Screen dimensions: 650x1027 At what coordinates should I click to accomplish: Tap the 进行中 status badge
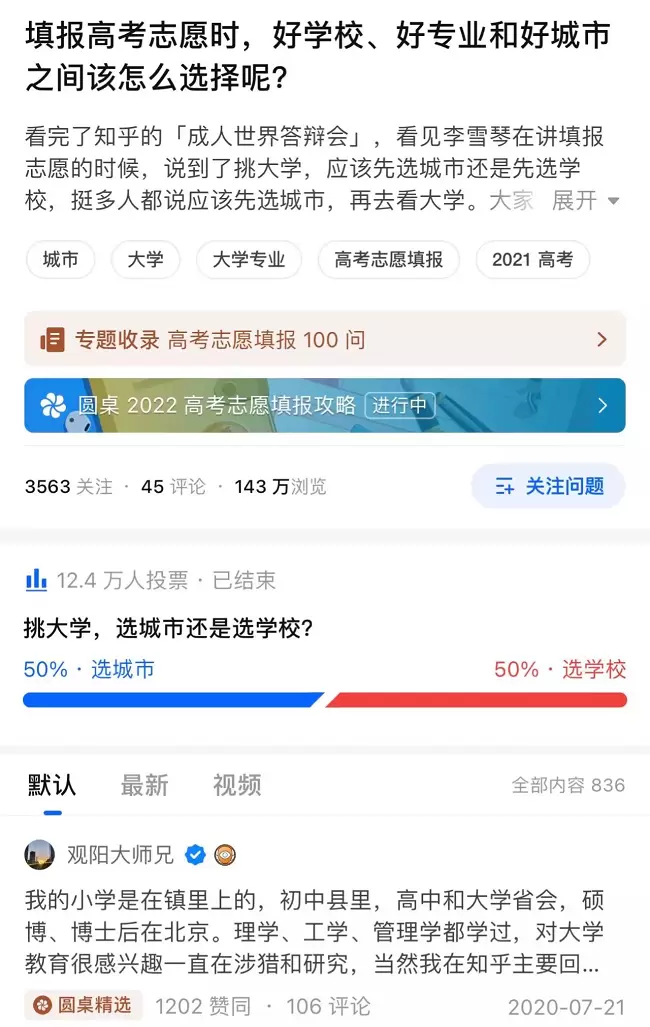399,405
